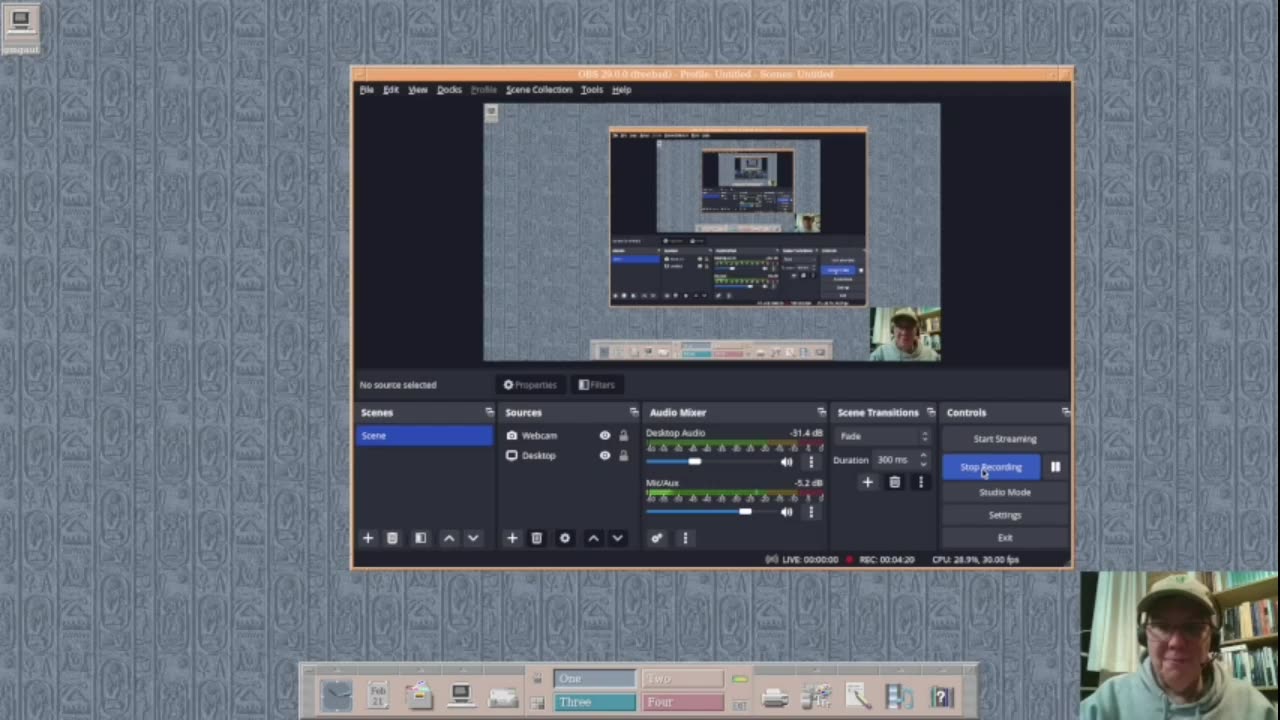Click Exit in Controls panel
This screenshot has width=1280, height=720.
[1005, 538]
